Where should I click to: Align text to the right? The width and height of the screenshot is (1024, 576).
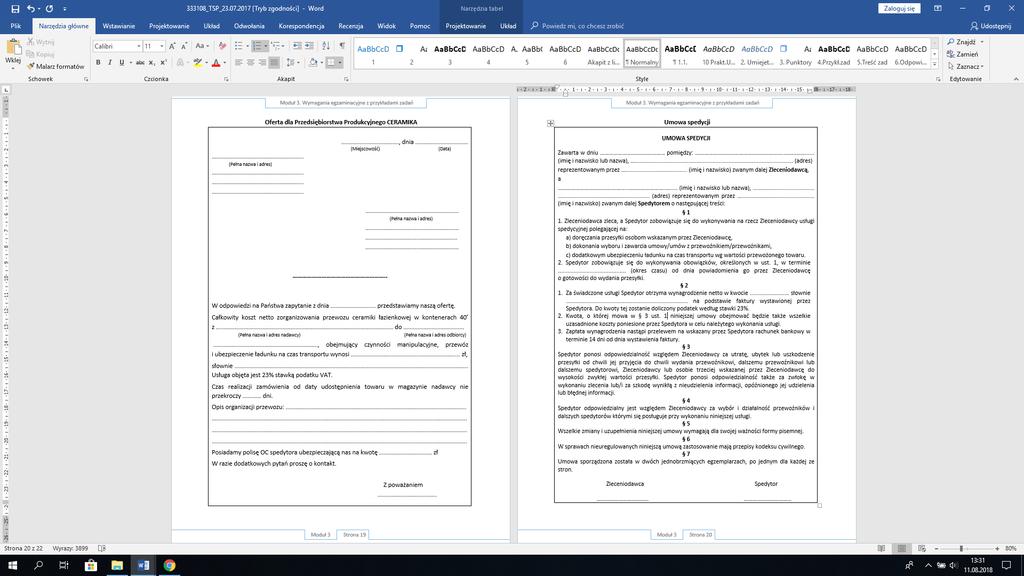pos(262,63)
